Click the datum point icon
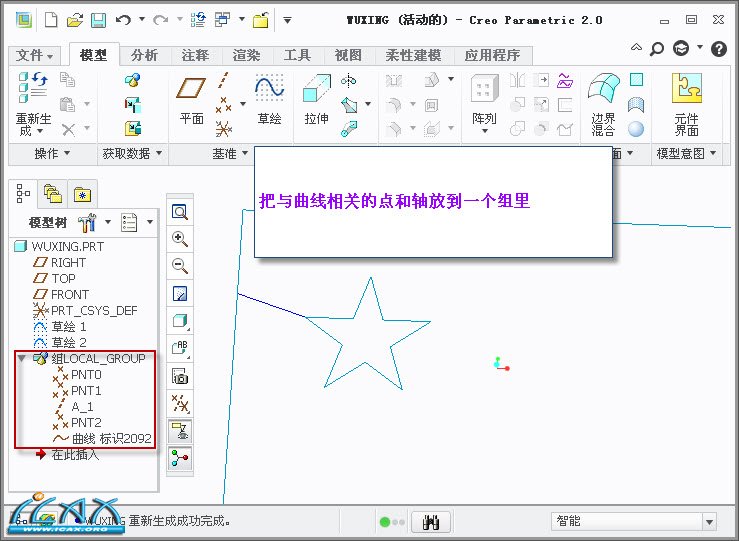 point(224,105)
